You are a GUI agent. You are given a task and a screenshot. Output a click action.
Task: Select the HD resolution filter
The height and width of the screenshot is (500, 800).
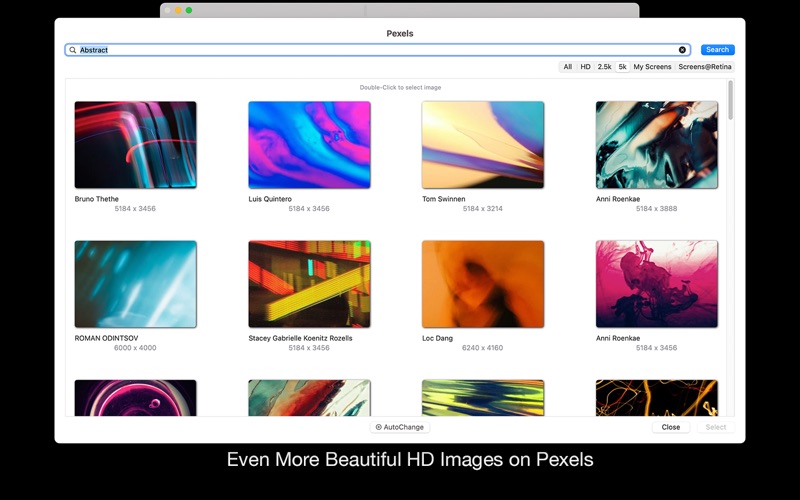pyautogui.click(x=586, y=67)
